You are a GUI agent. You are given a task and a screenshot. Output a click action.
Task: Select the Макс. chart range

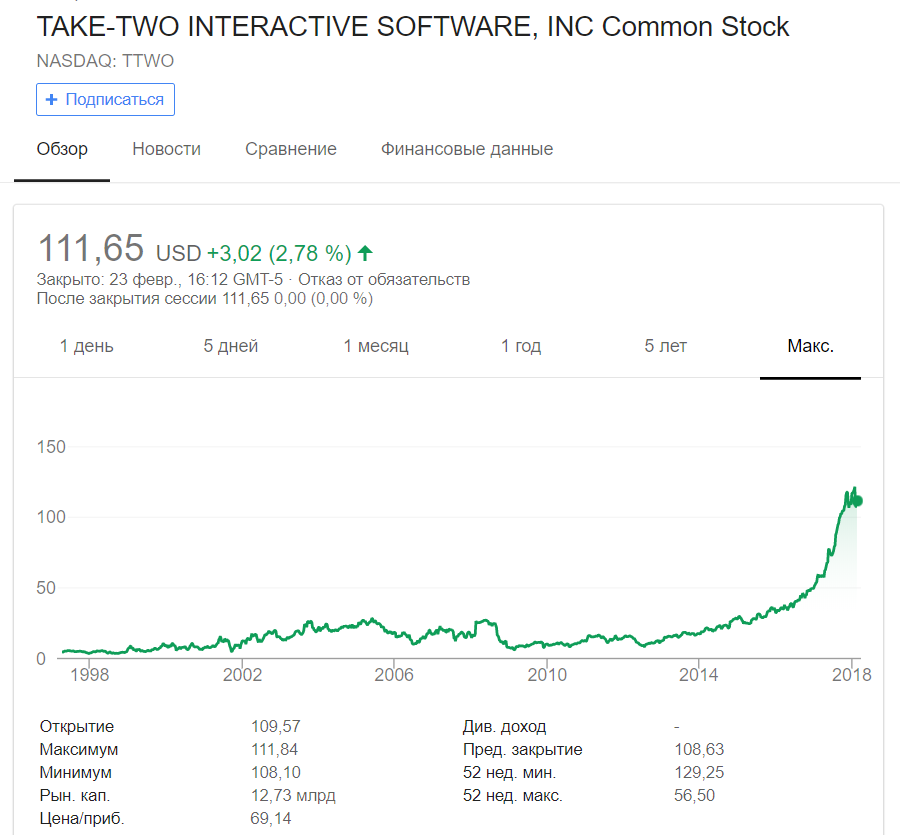pyautogui.click(x=810, y=346)
